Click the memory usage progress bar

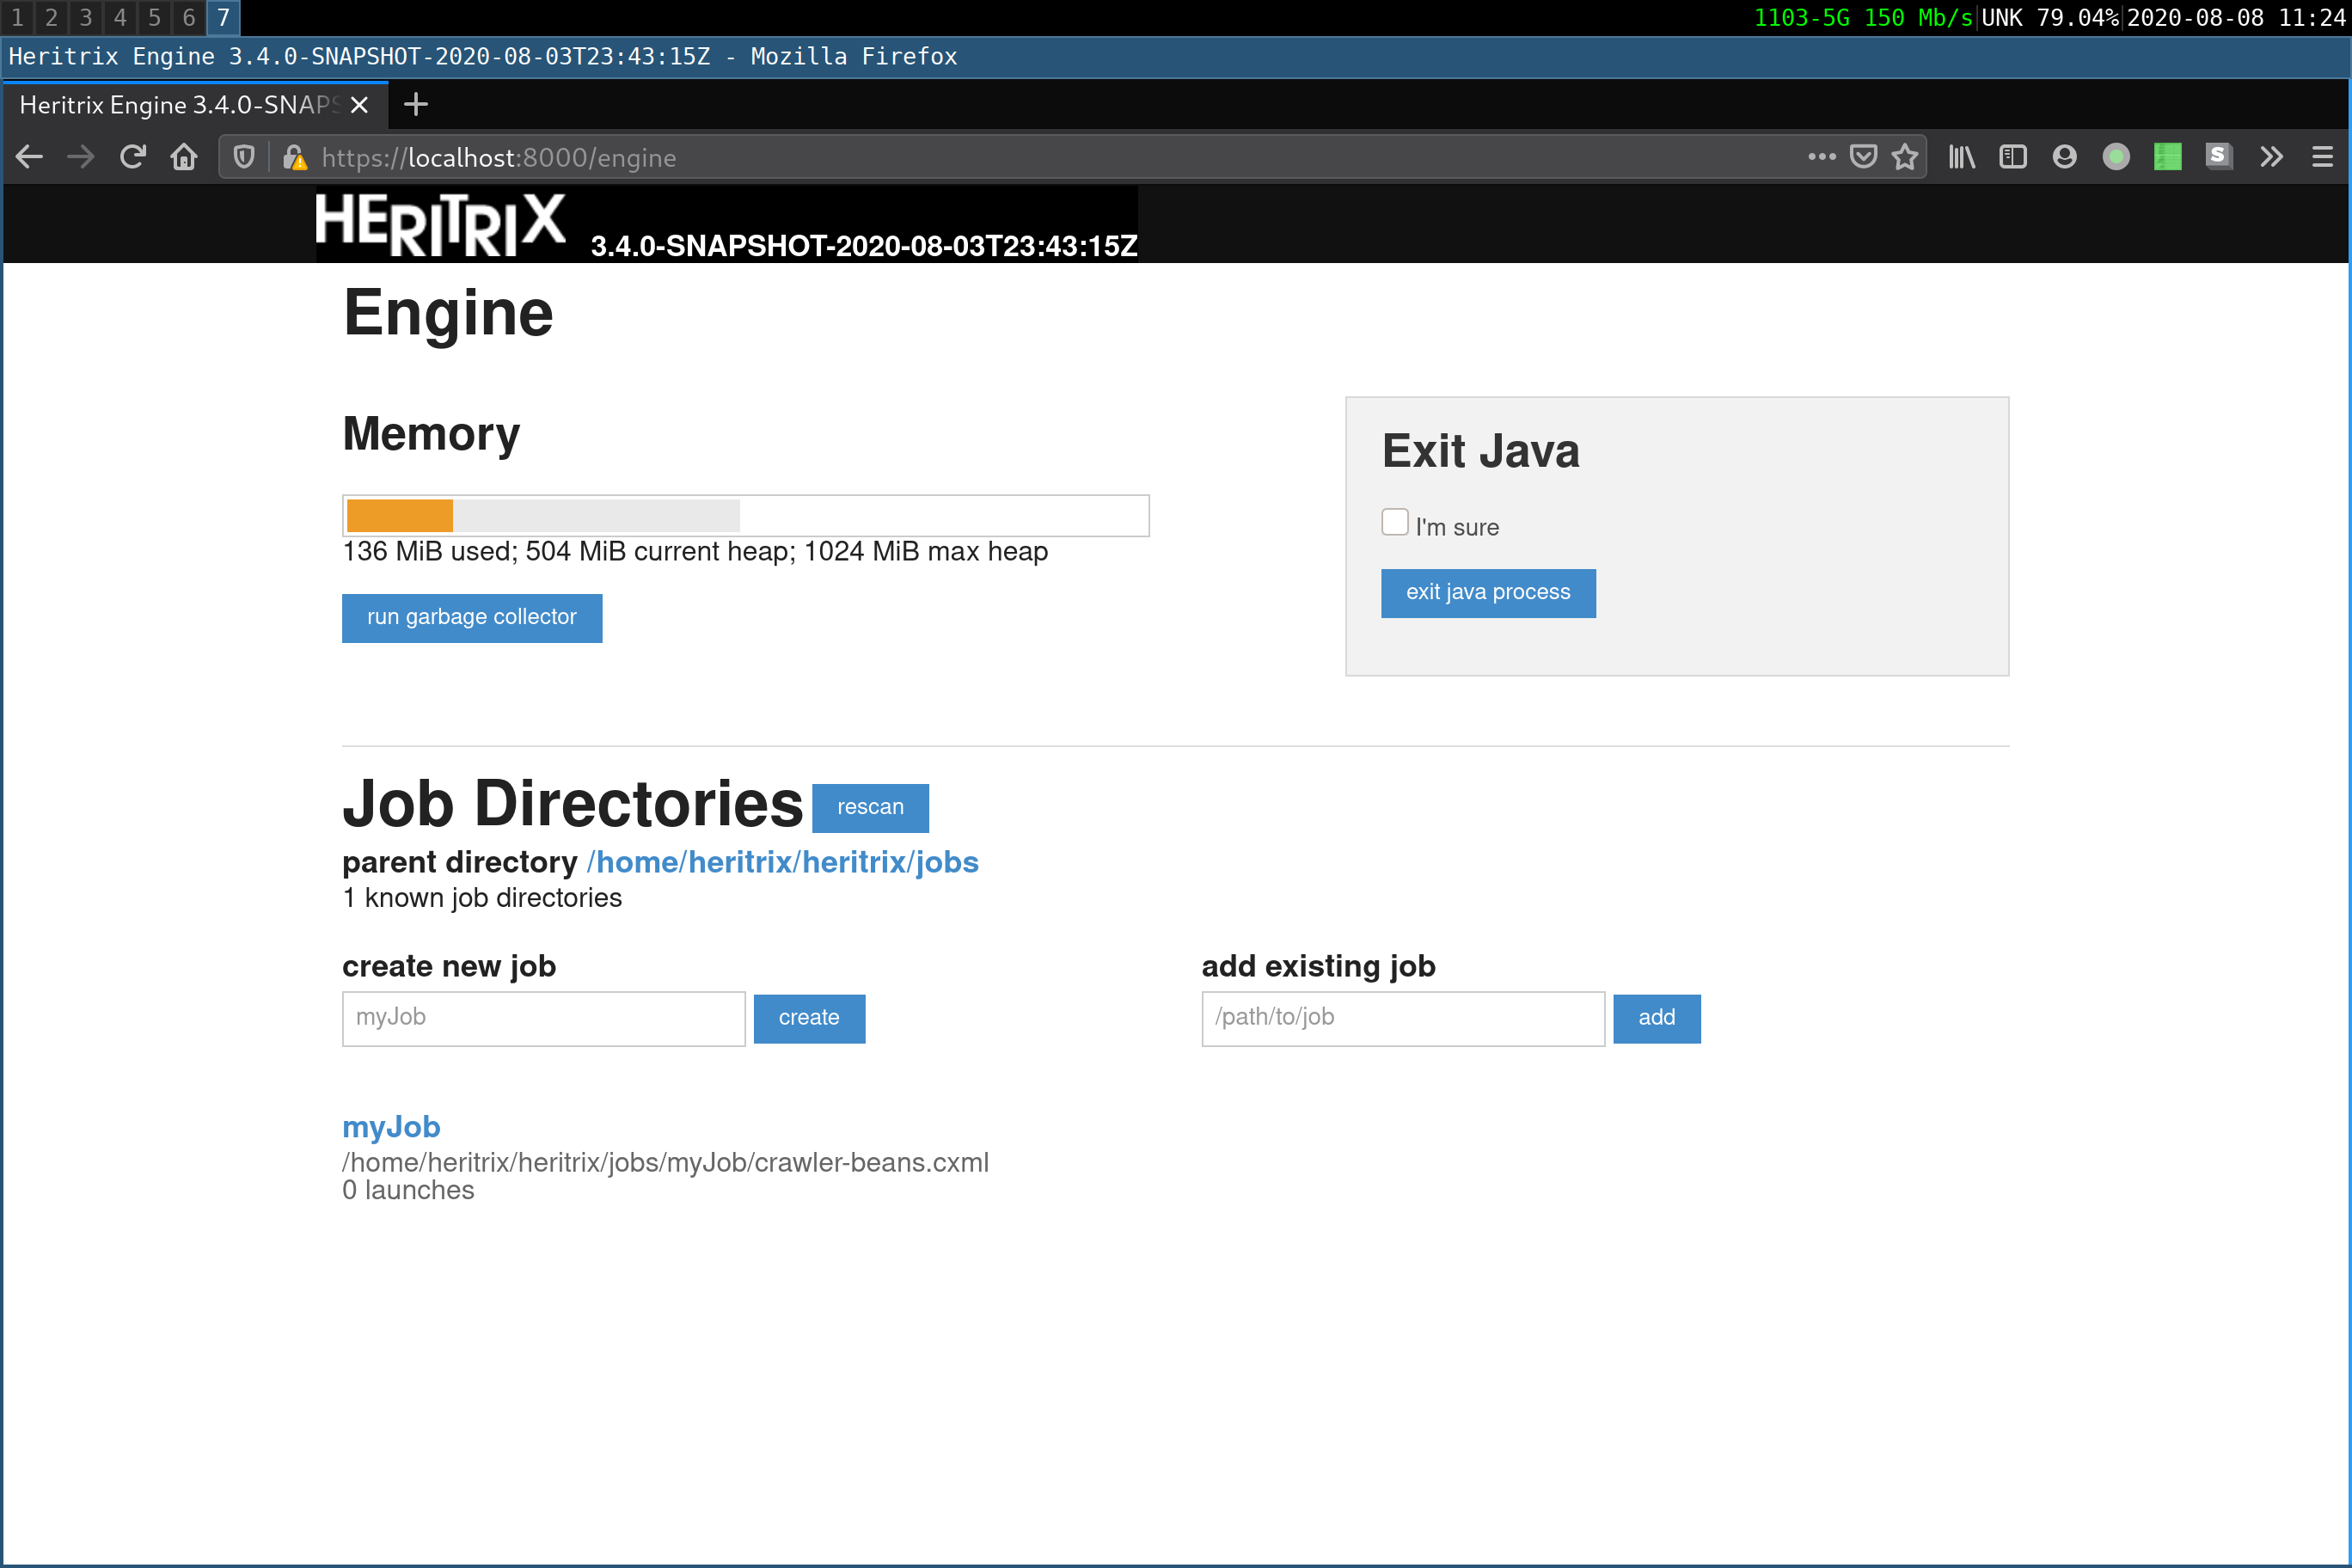745,516
